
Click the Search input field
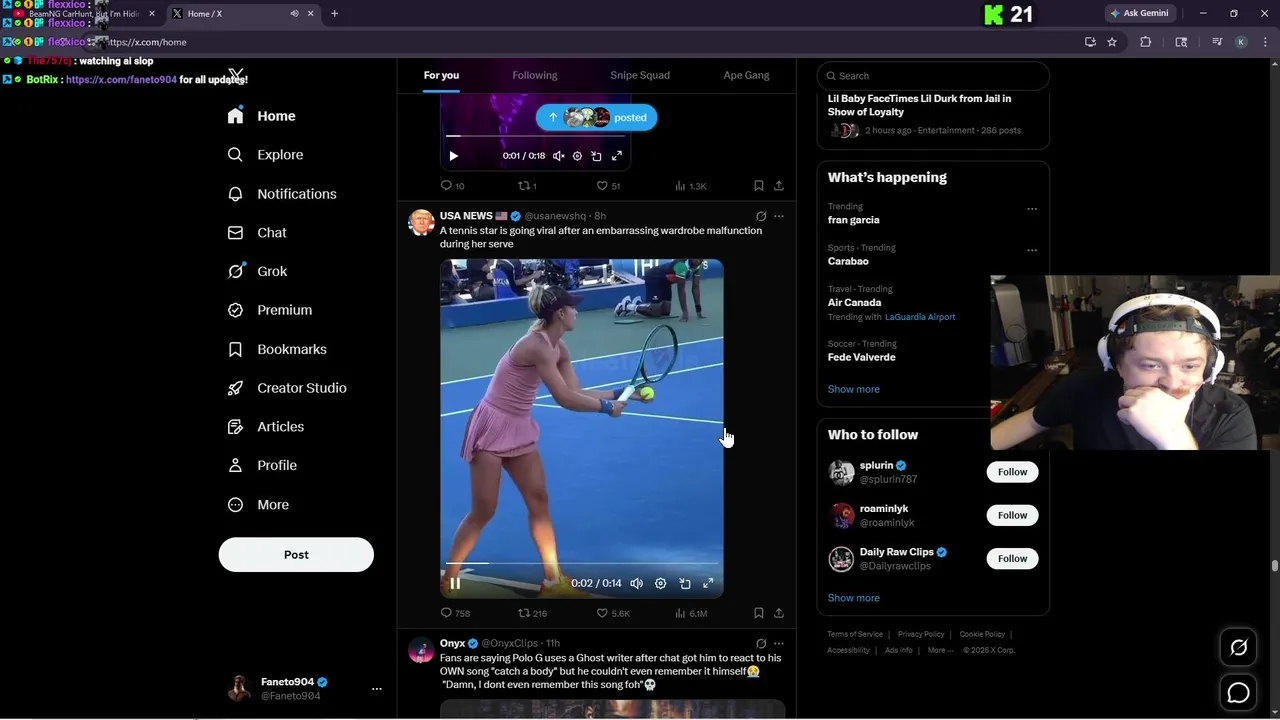933,76
